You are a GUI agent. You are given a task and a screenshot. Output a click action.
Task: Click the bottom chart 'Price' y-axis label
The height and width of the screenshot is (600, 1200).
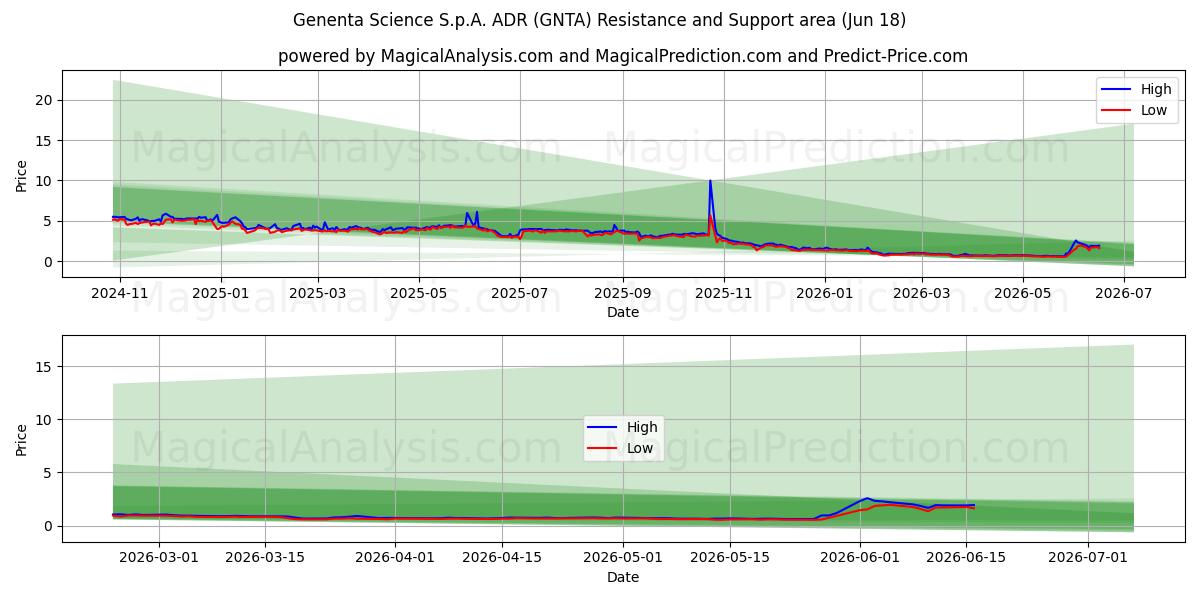coord(22,438)
